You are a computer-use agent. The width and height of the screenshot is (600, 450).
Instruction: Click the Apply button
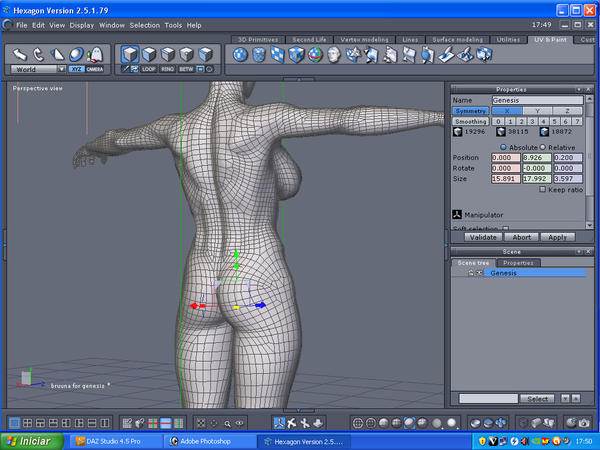(x=557, y=237)
